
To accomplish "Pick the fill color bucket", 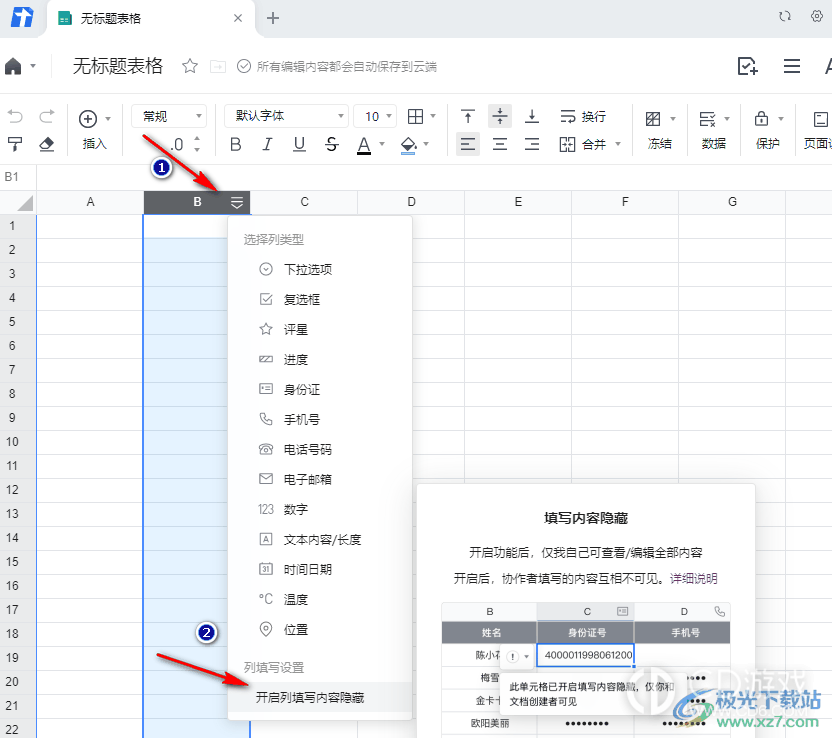I will [x=408, y=145].
